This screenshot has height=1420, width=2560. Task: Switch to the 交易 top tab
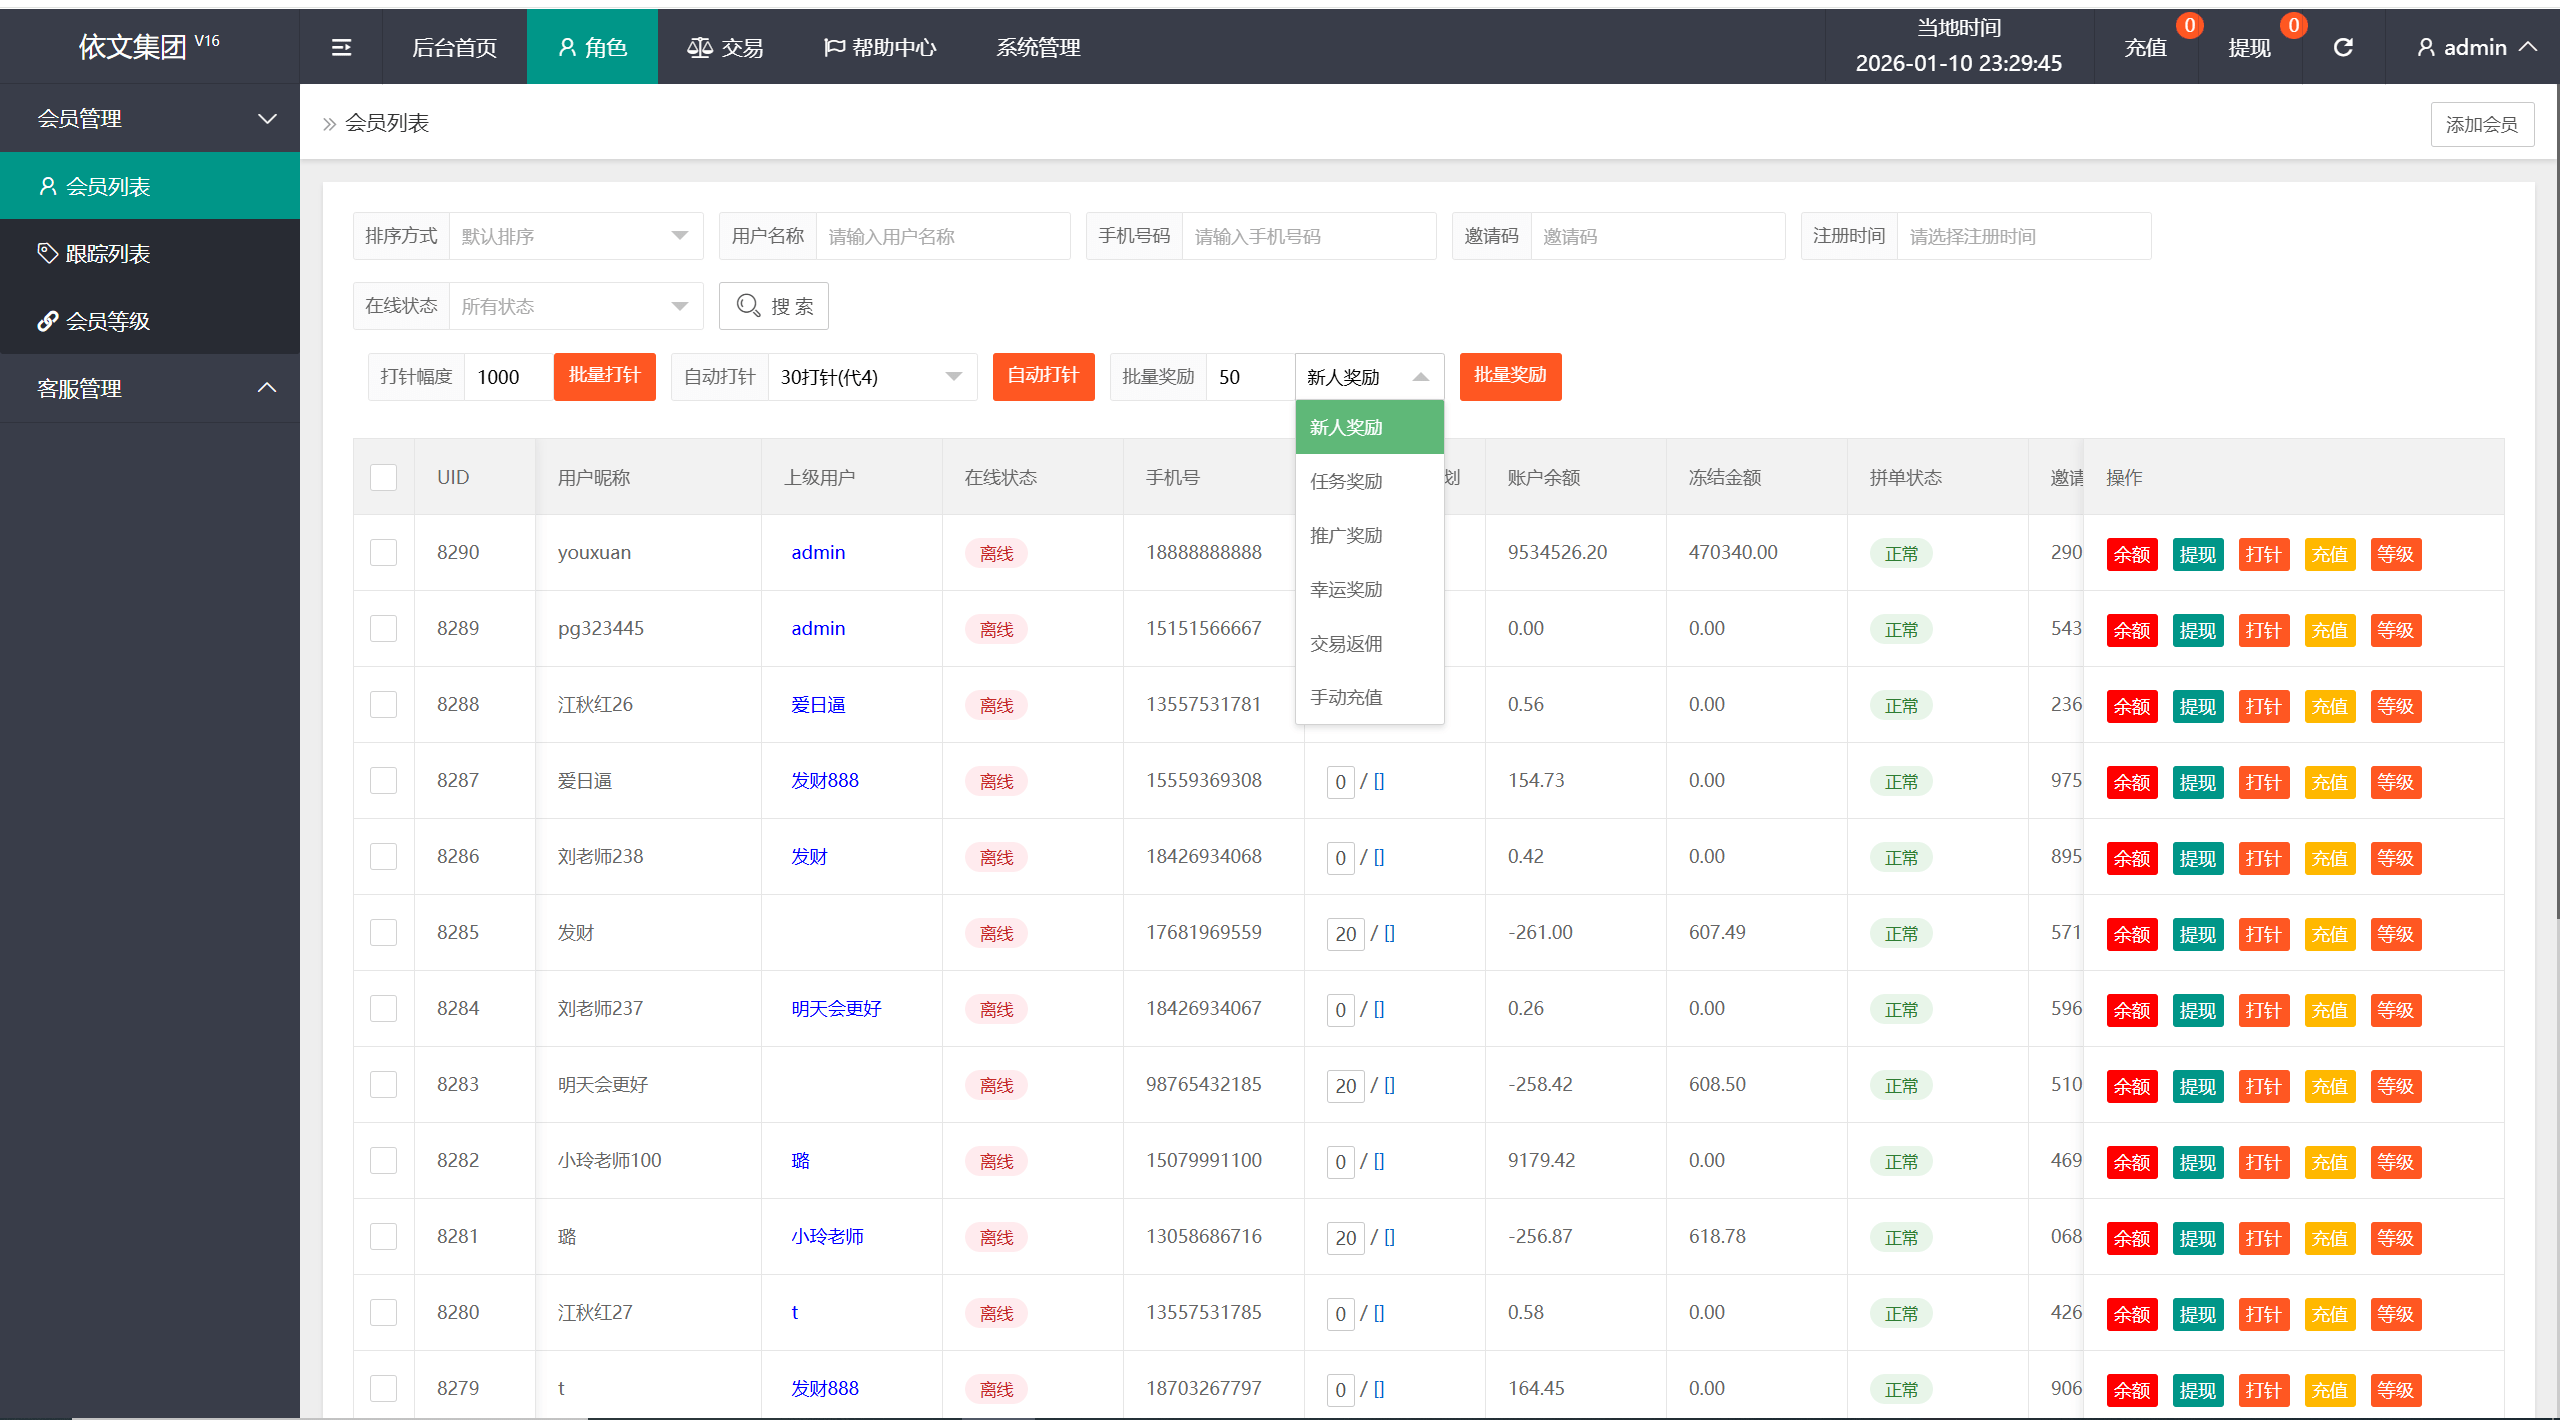726,47
